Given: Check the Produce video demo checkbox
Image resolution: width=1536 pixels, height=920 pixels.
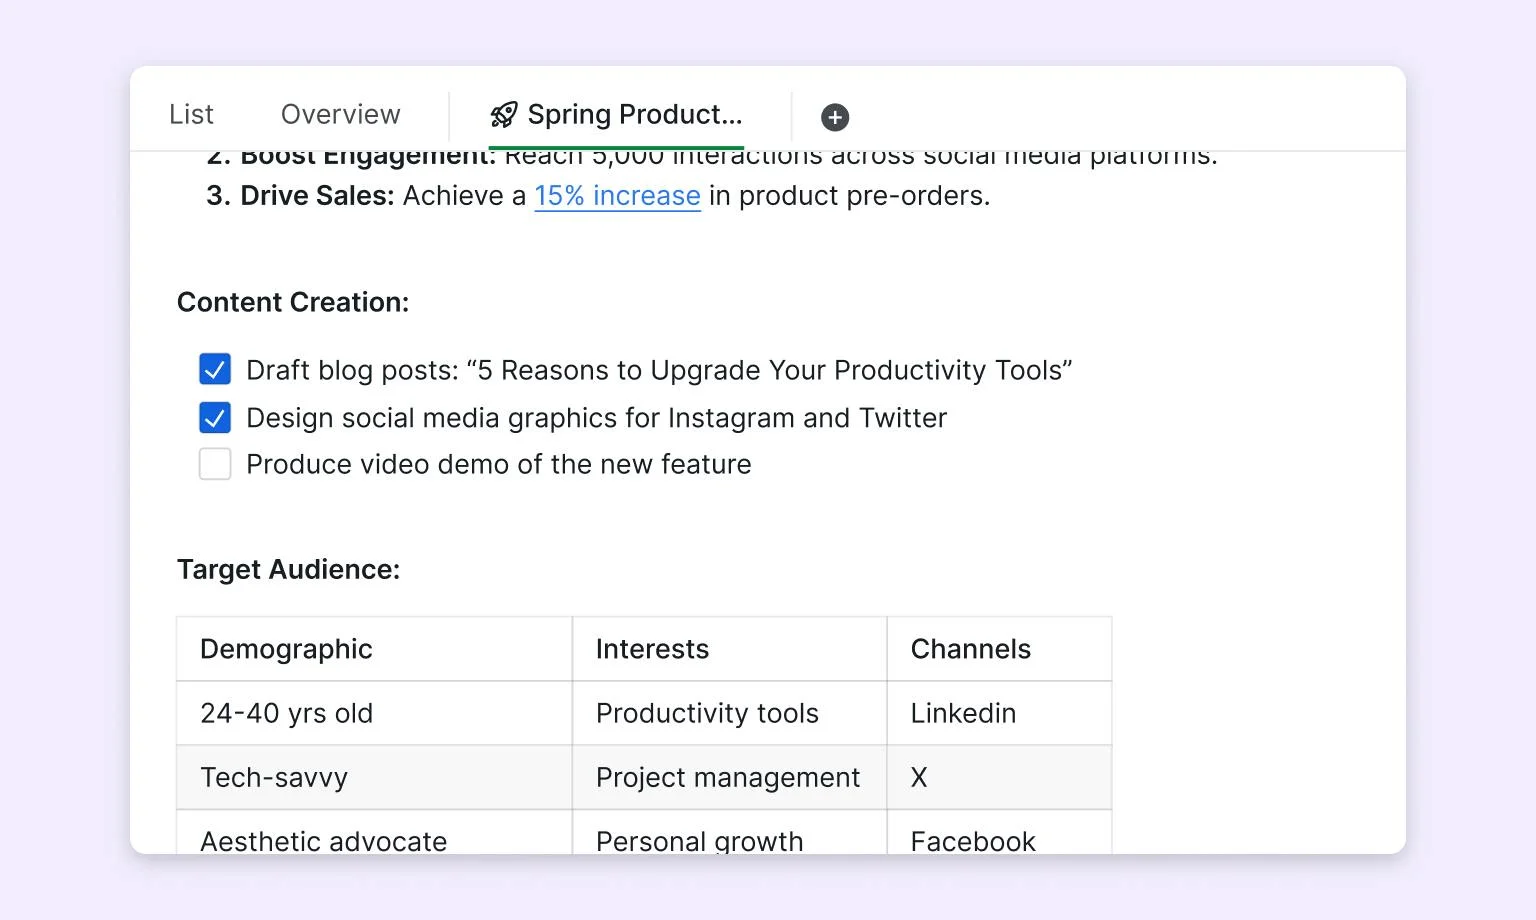Looking at the screenshot, I should 215,464.
